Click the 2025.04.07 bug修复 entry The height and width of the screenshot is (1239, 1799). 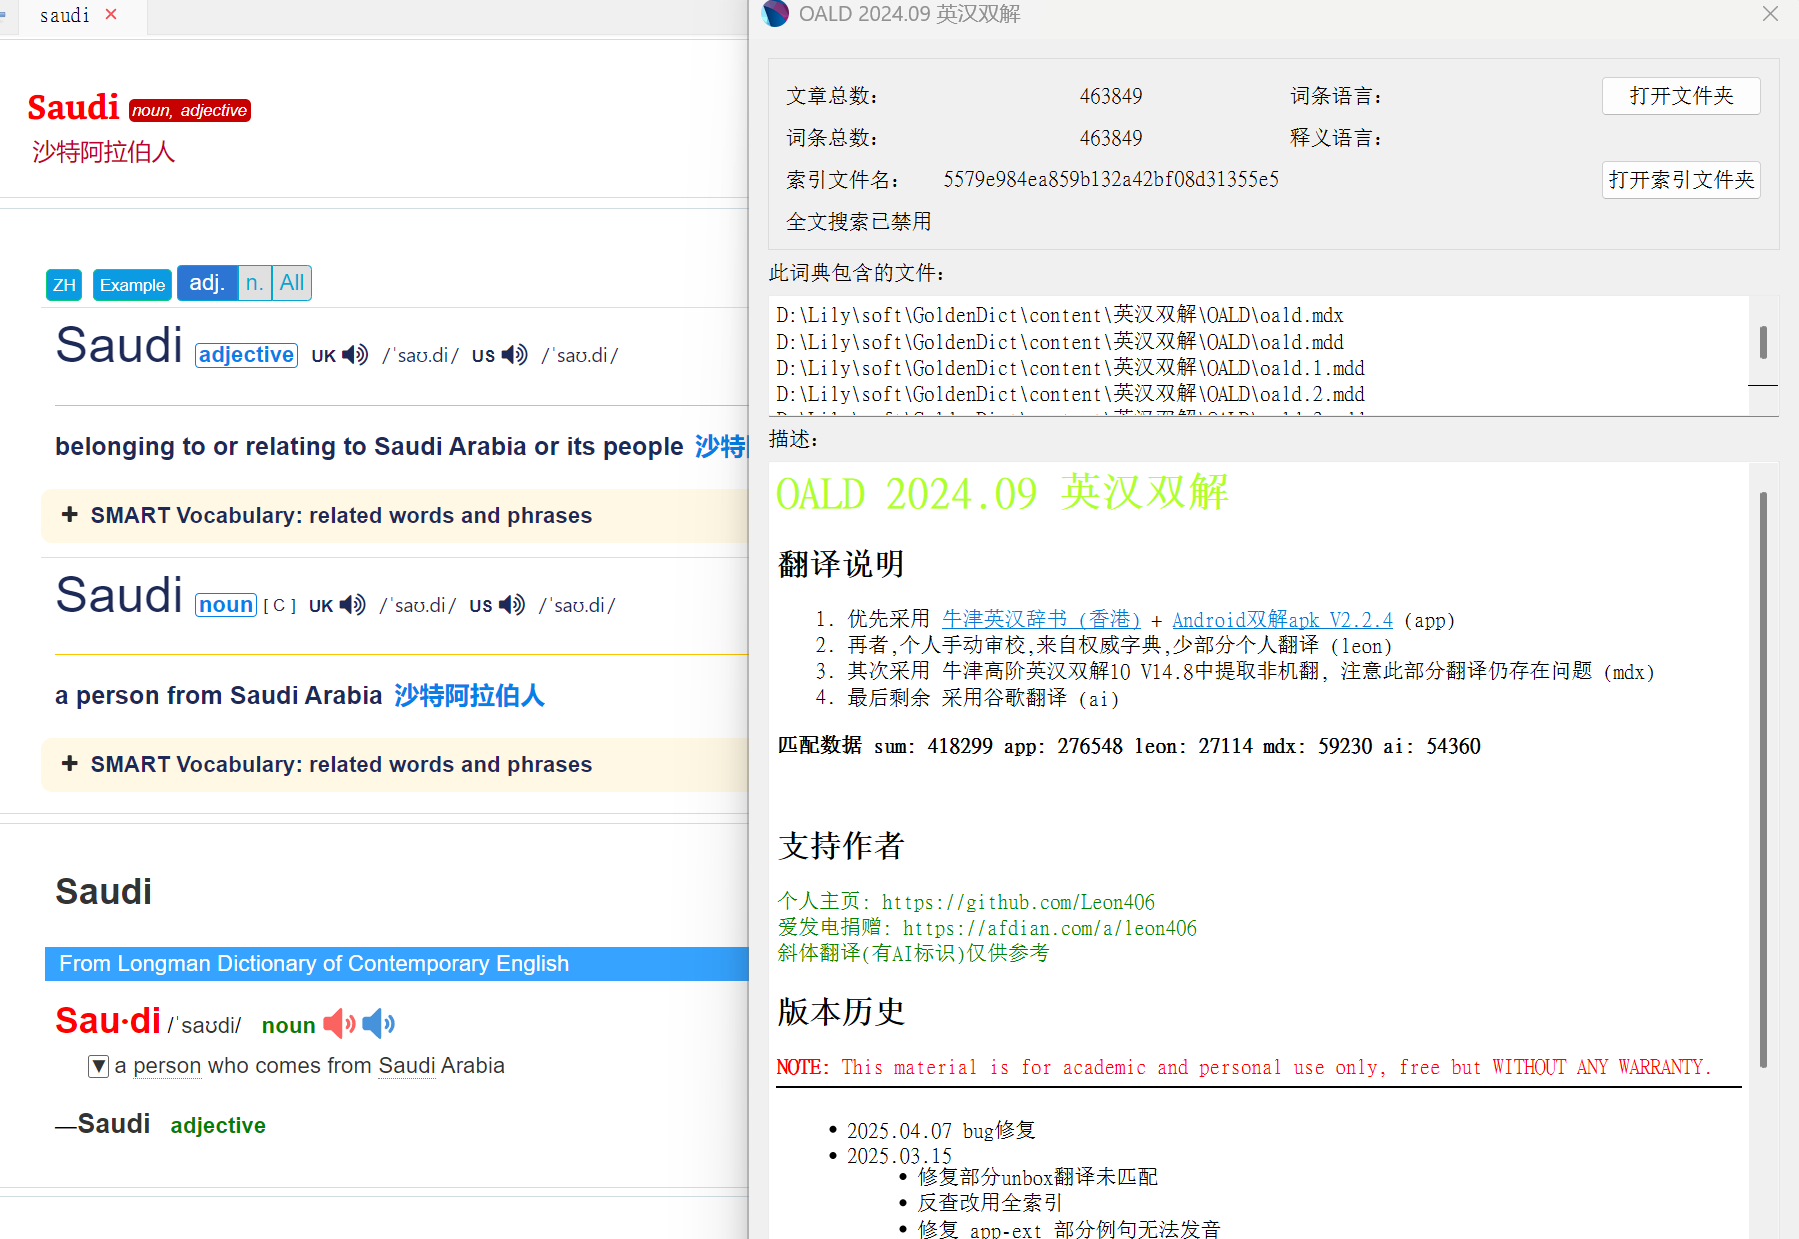tap(941, 1131)
